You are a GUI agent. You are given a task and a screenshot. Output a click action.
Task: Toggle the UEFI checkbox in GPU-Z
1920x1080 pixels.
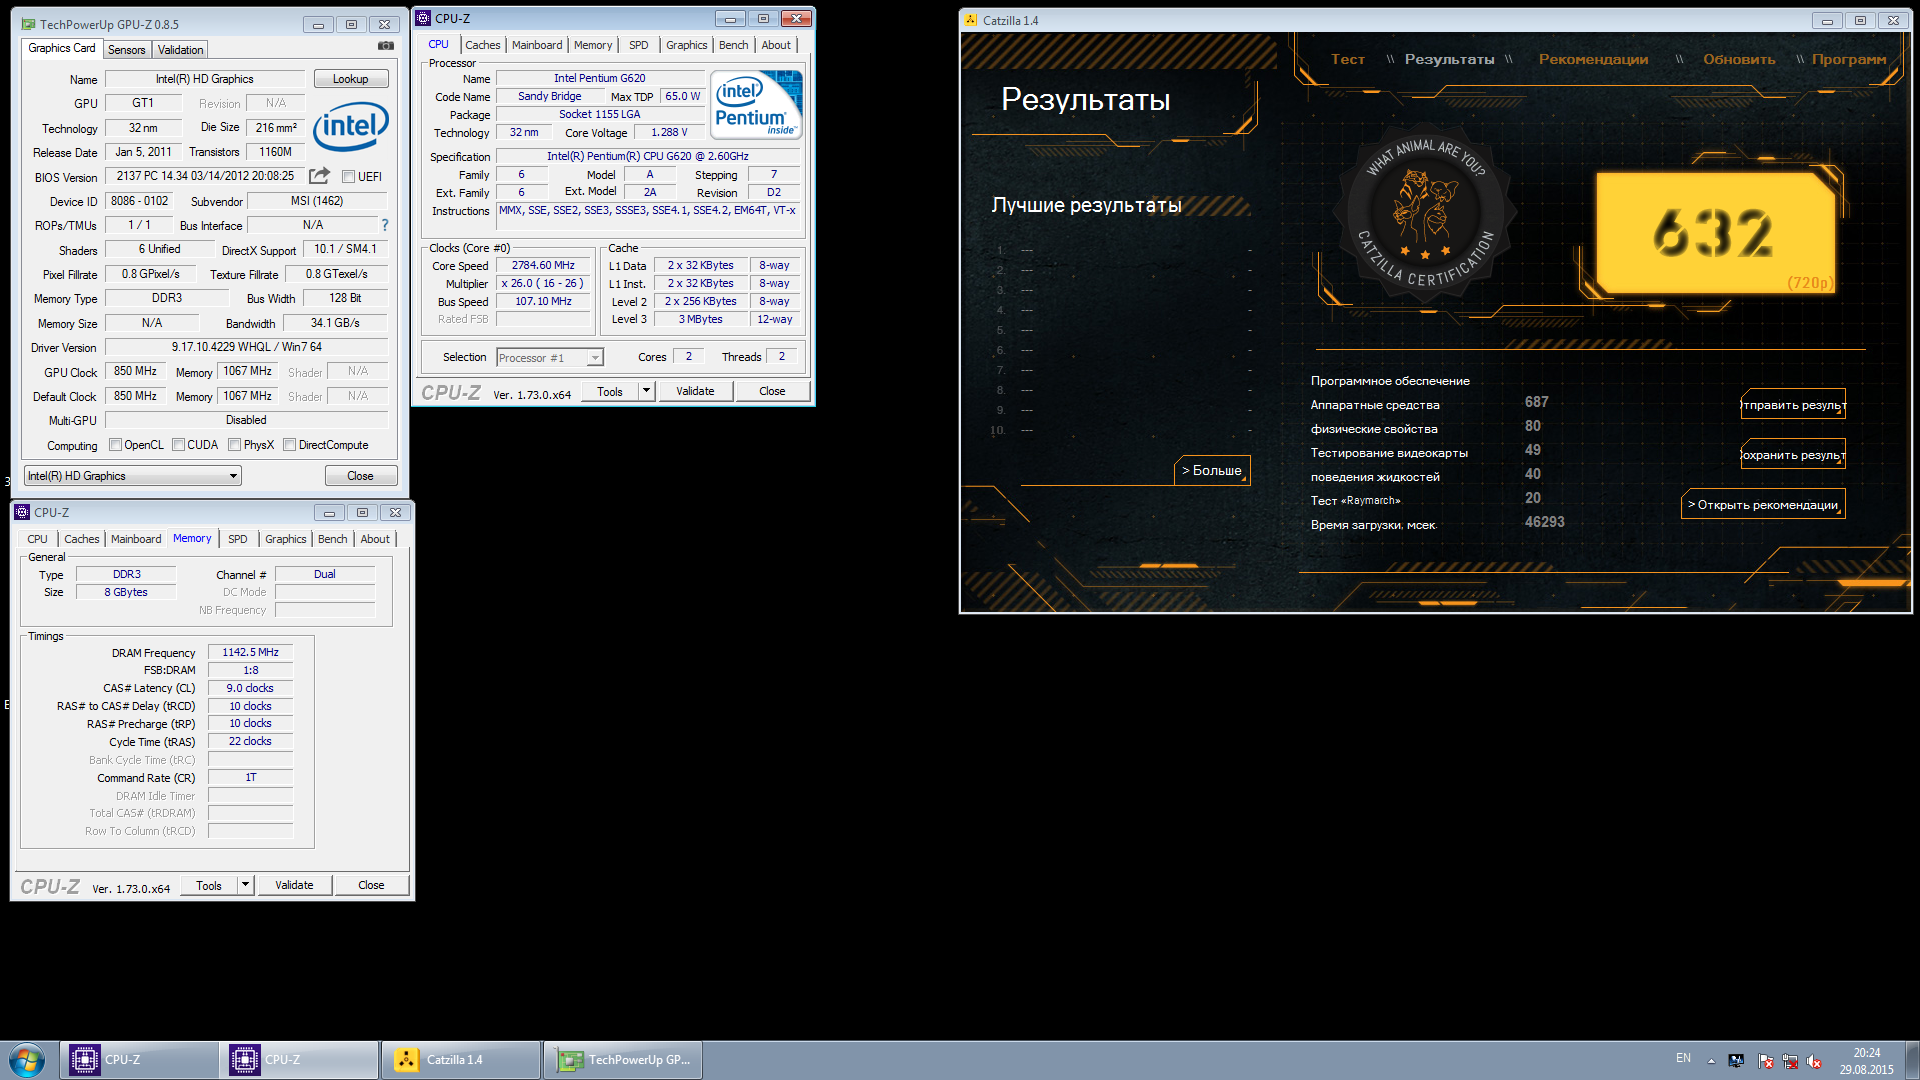348,177
